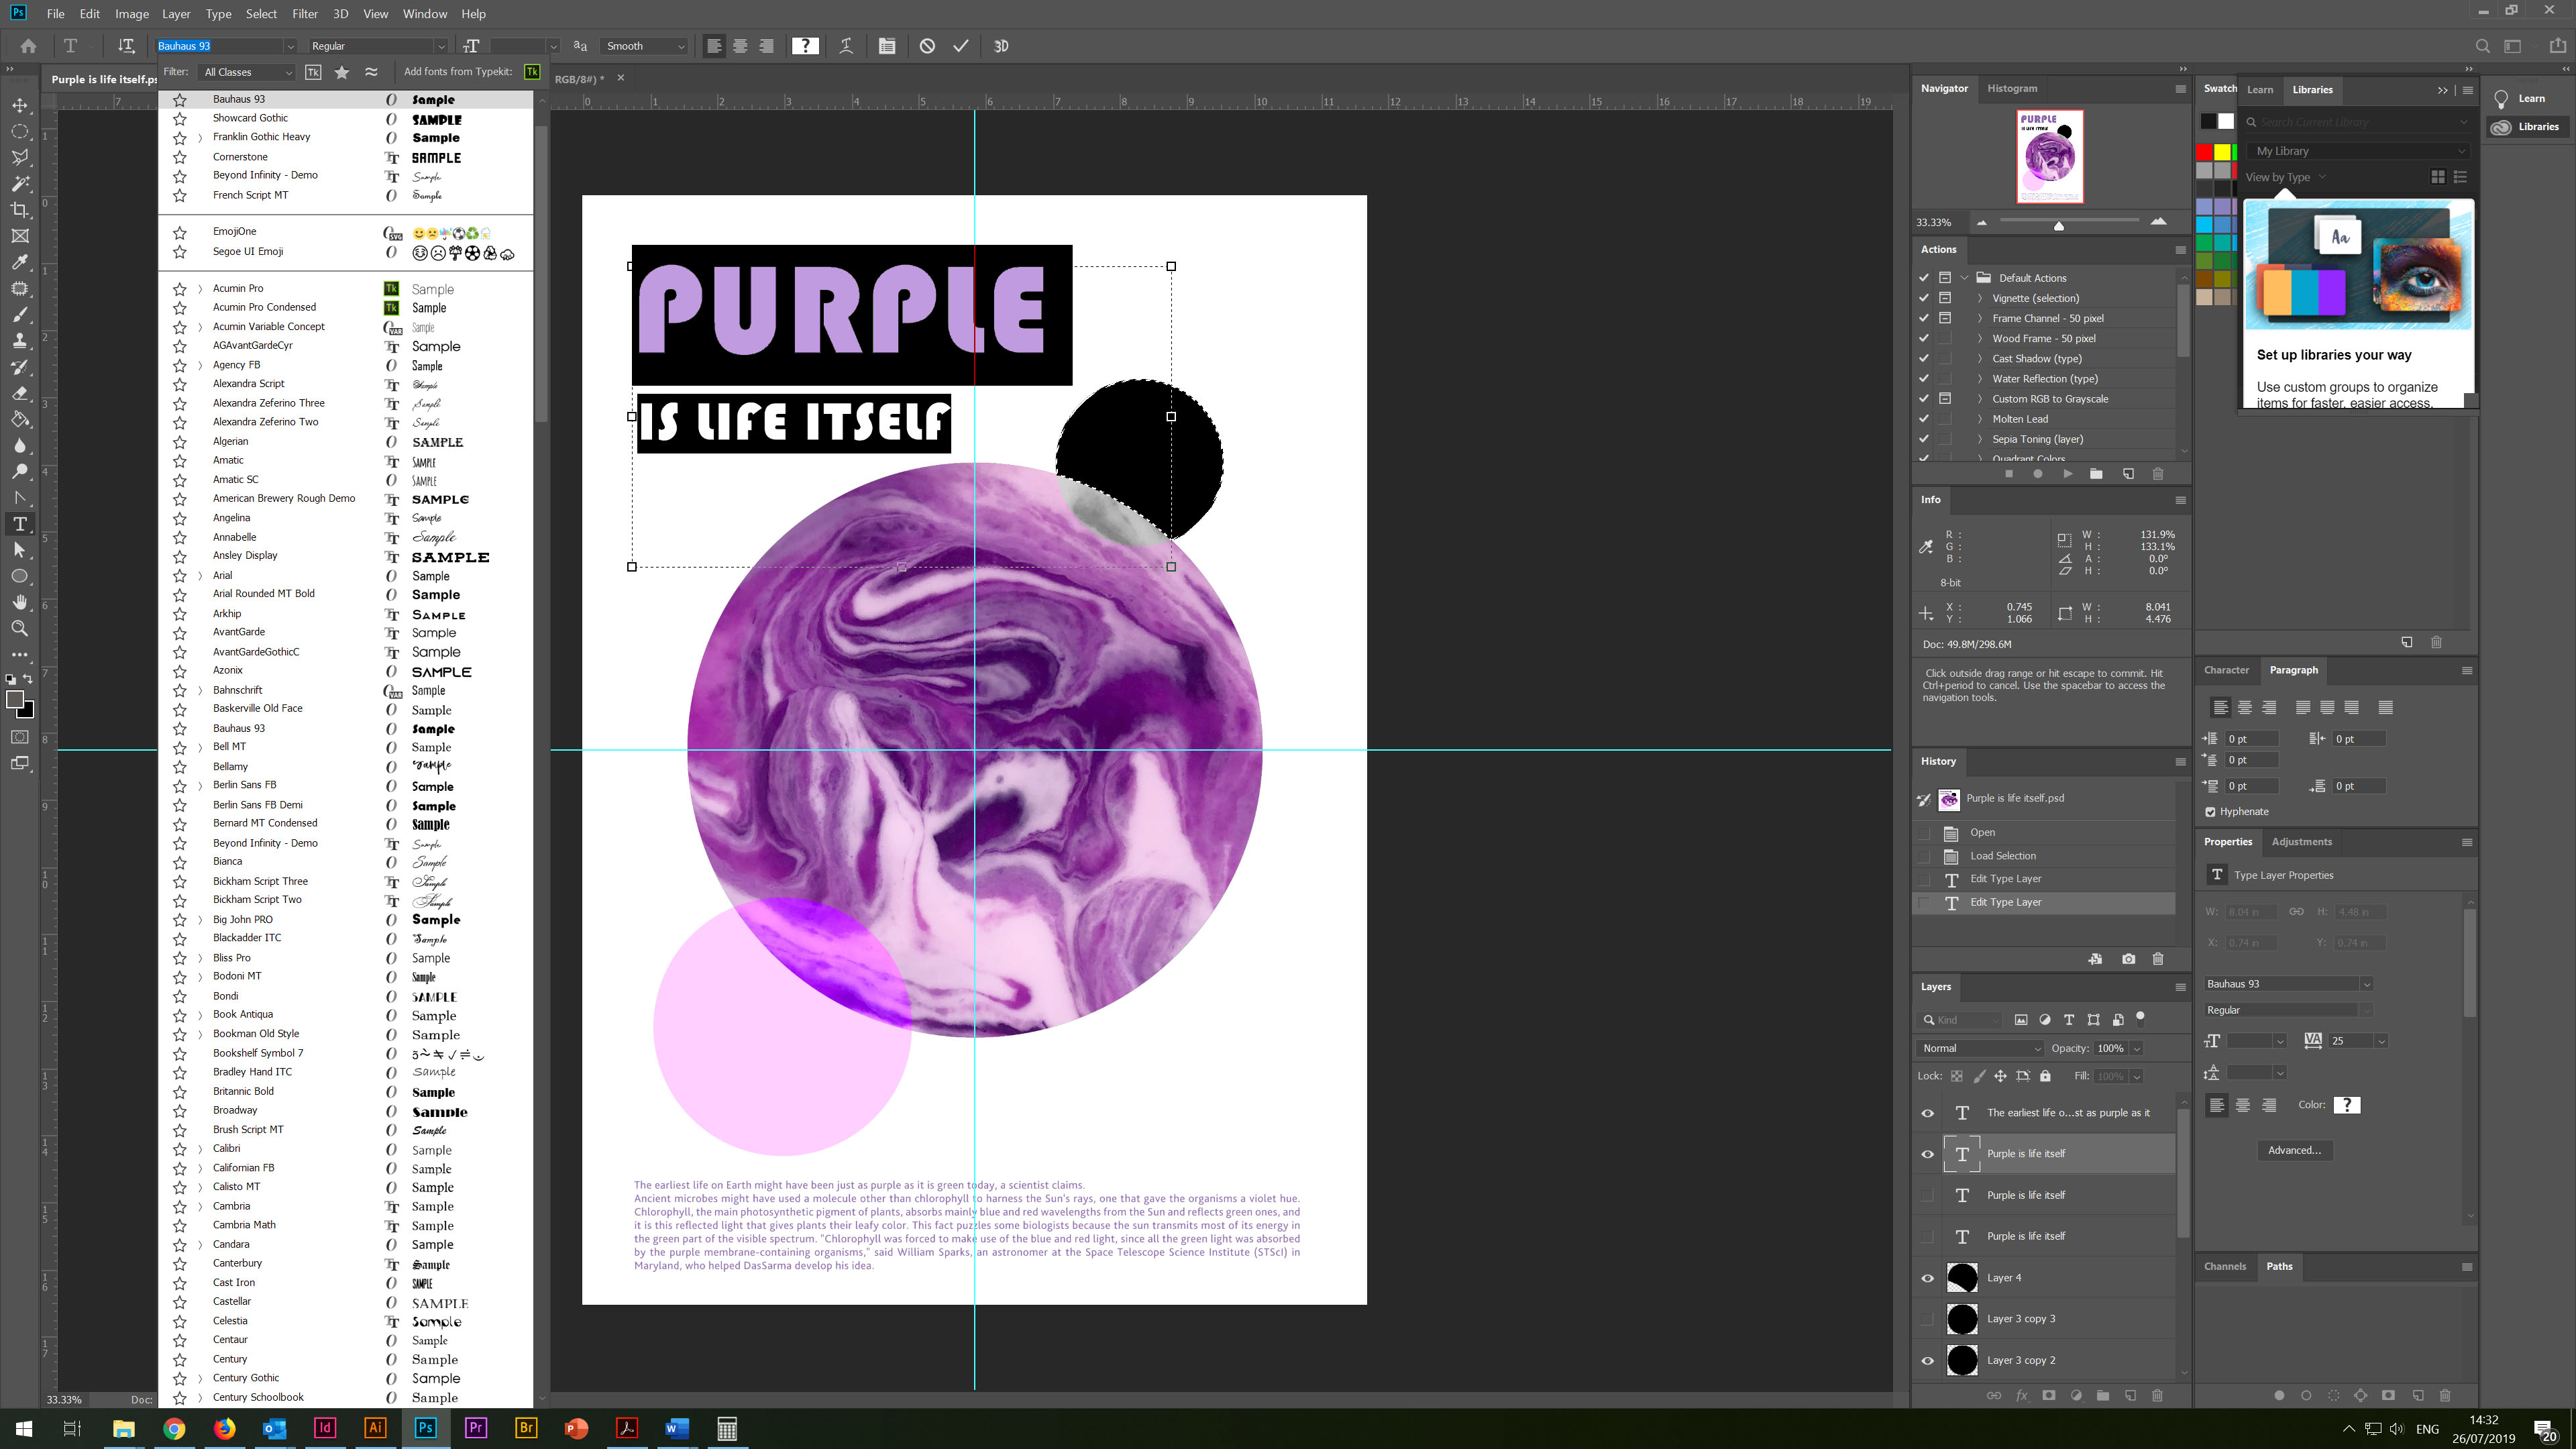2576x1449 pixels.
Task: Commit the current text edits checkmark
Action: tap(960, 46)
